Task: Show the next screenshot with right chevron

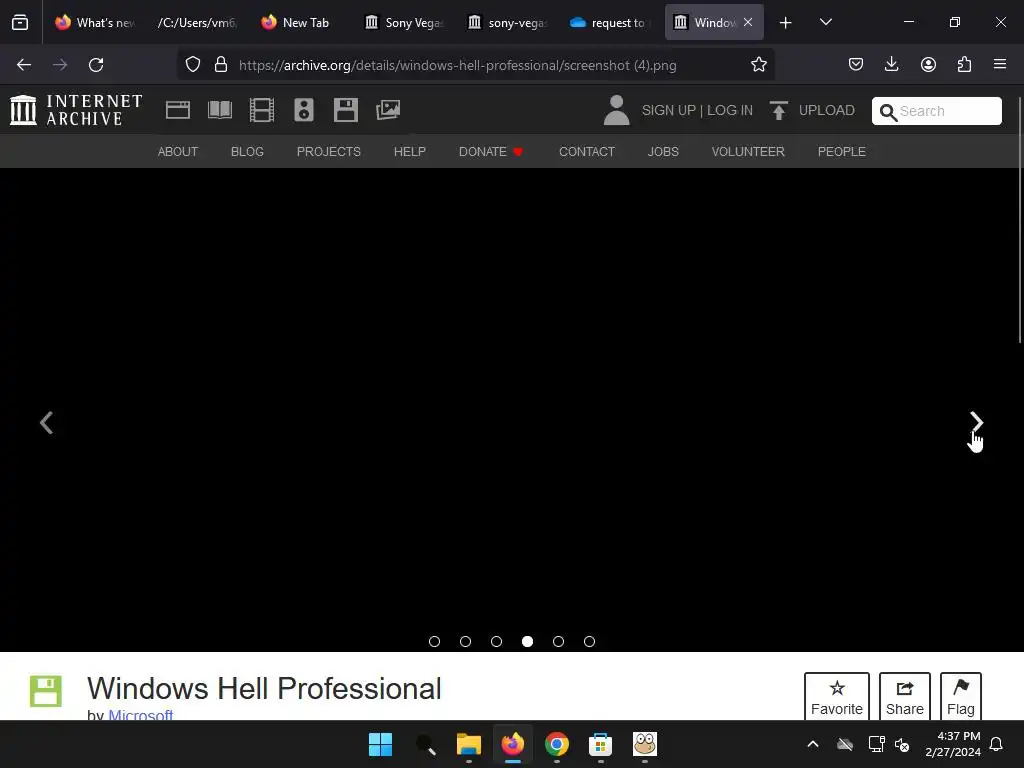Action: (x=976, y=423)
